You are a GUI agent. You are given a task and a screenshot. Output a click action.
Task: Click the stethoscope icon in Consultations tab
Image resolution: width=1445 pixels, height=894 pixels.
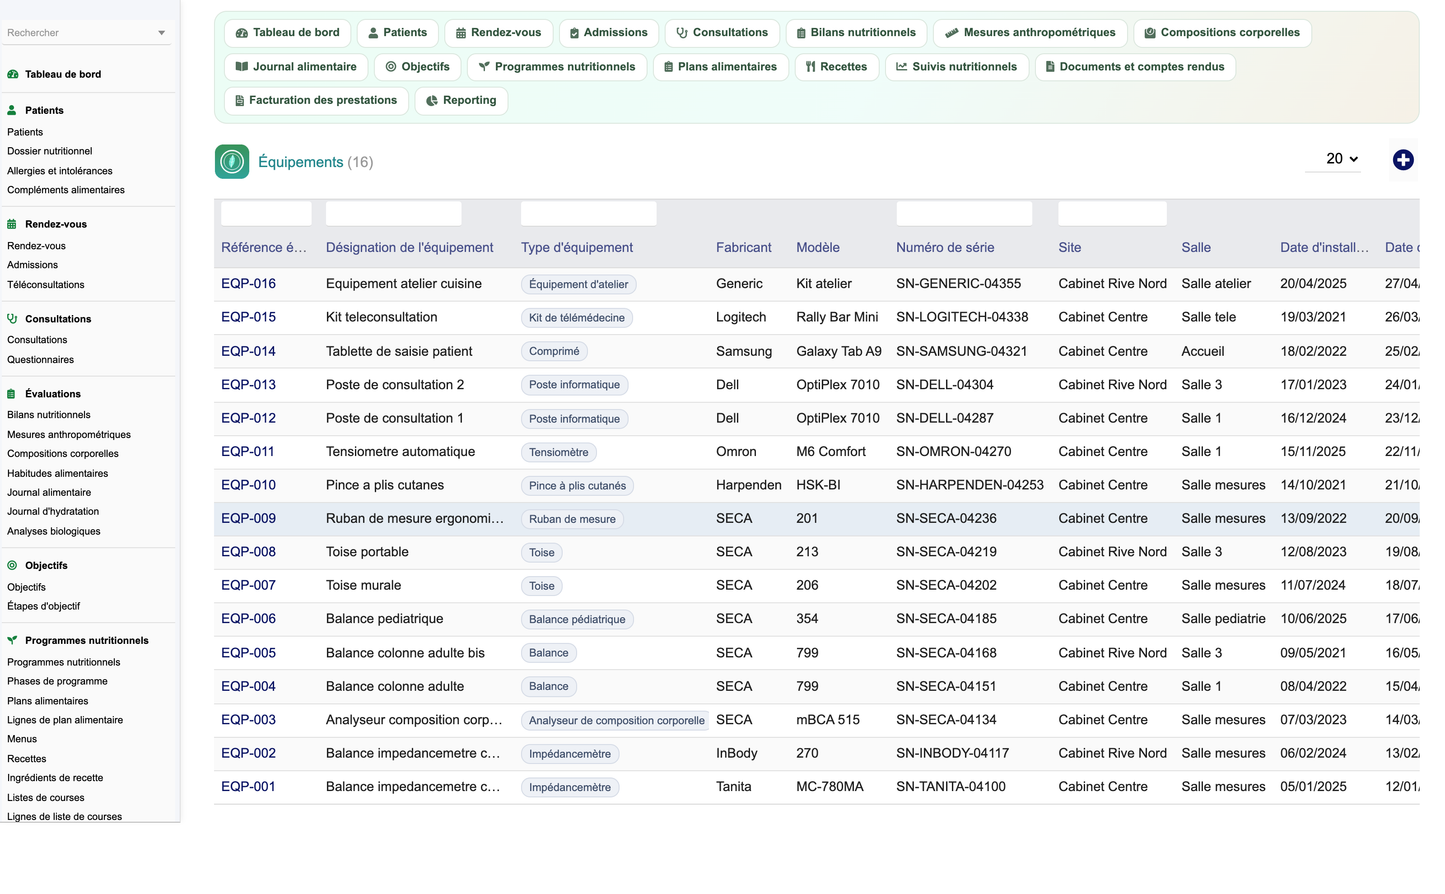click(x=682, y=33)
